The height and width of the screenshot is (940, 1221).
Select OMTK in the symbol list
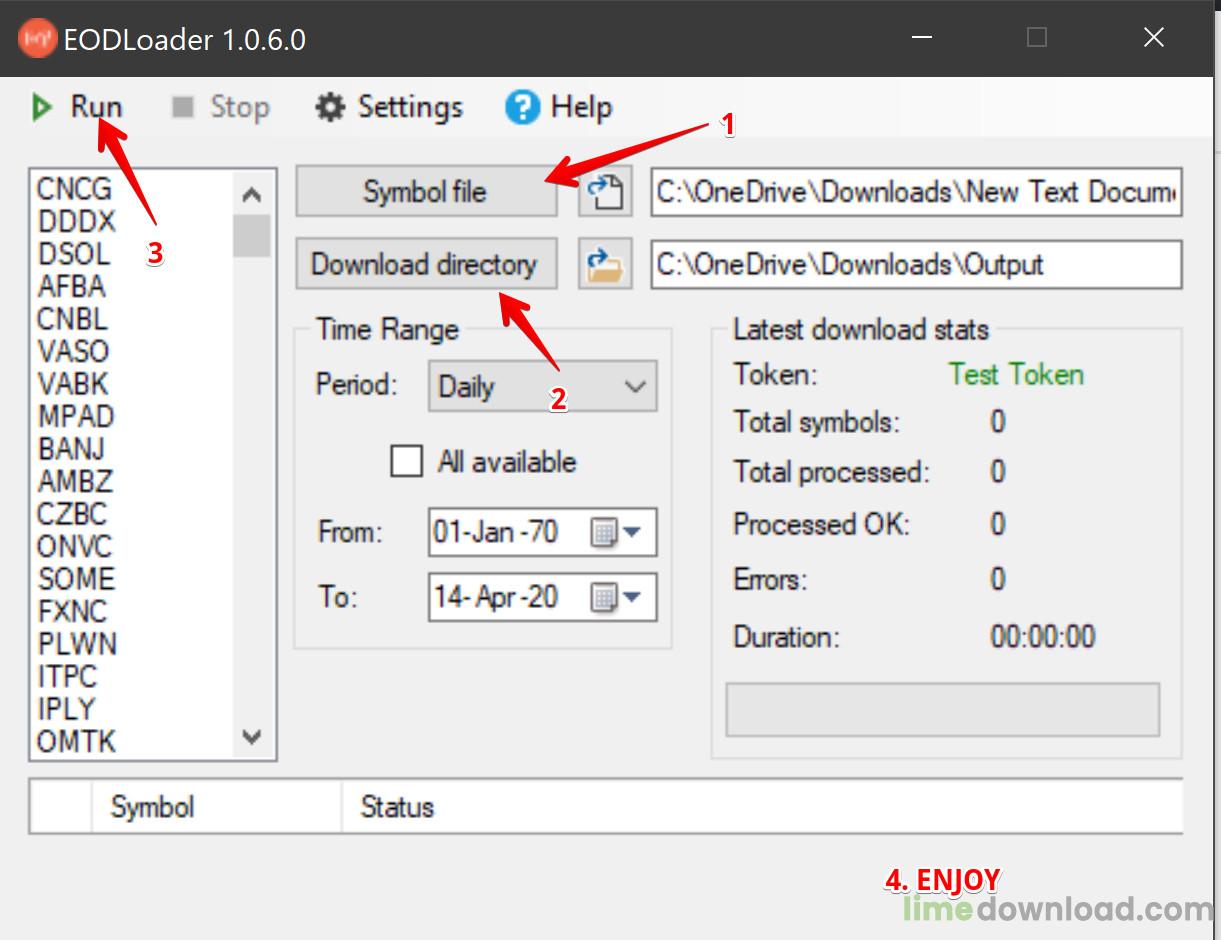[x=76, y=741]
